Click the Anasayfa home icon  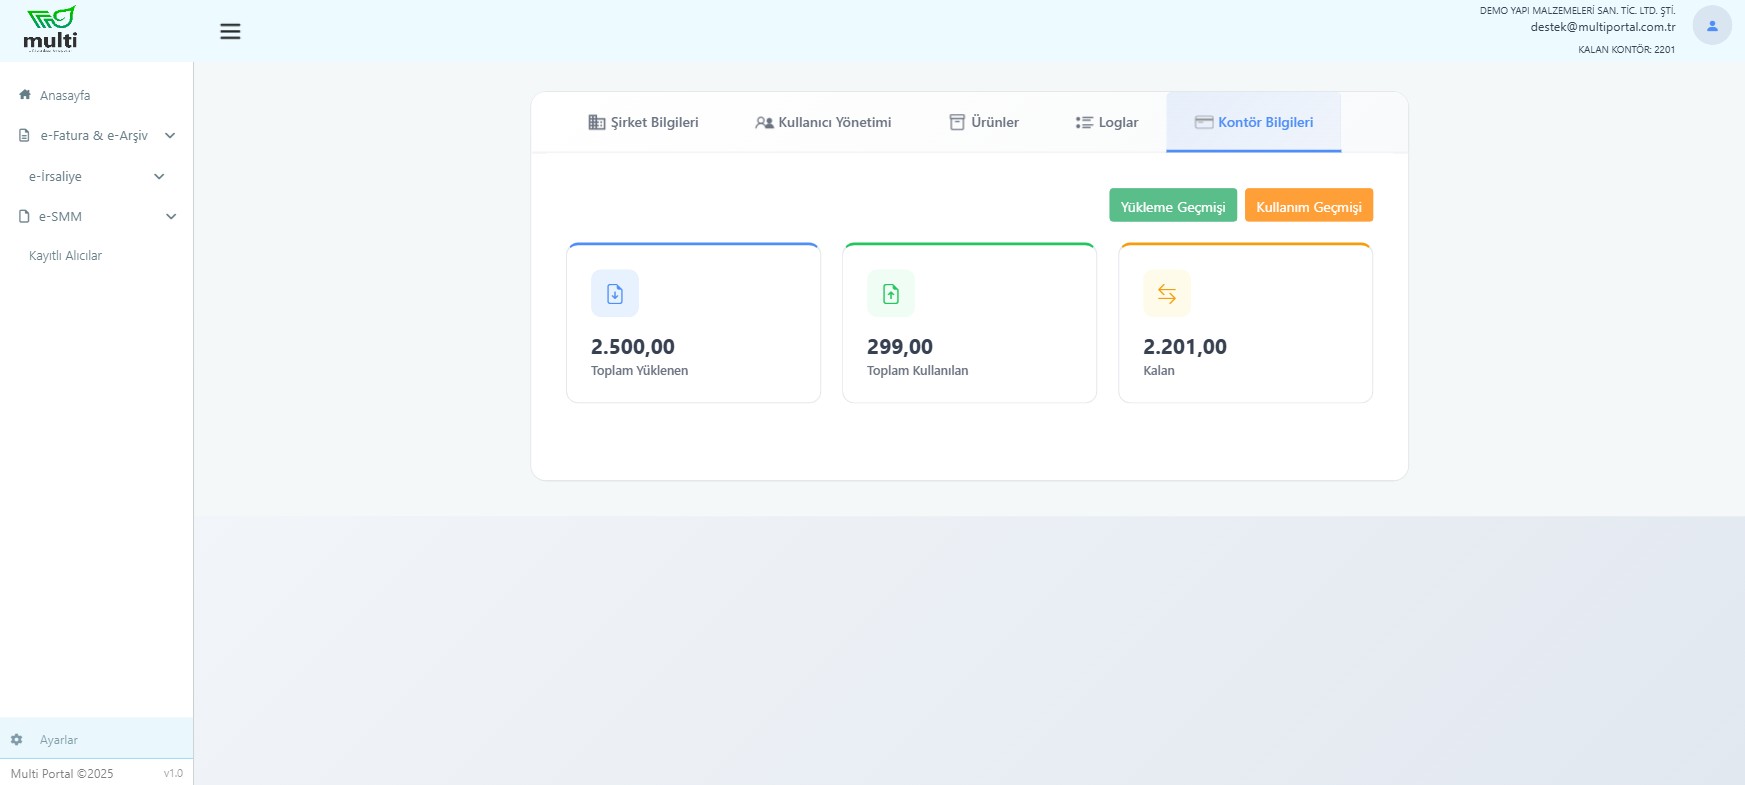25,95
